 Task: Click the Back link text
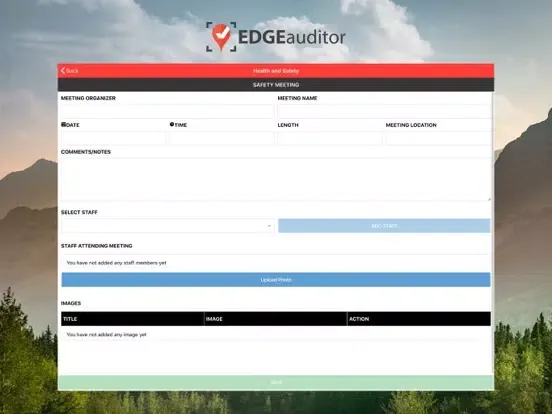(x=72, y=71)
